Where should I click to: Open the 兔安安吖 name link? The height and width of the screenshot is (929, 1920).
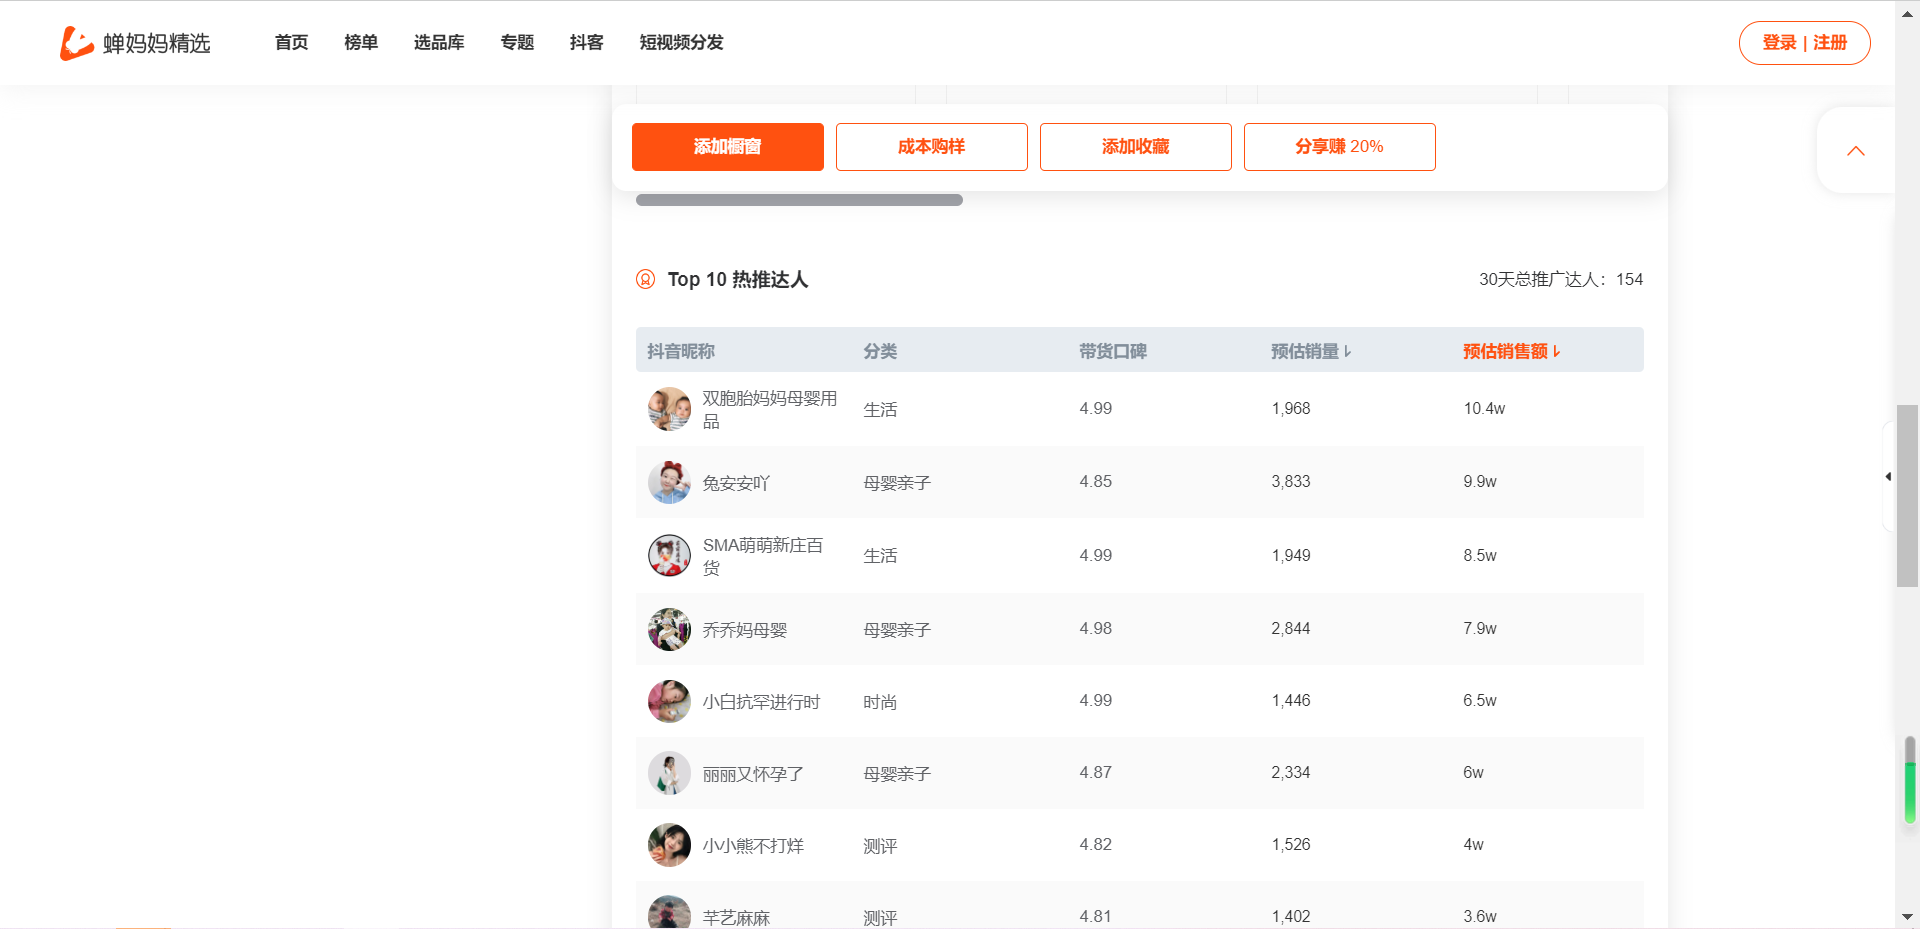point(736,483)
